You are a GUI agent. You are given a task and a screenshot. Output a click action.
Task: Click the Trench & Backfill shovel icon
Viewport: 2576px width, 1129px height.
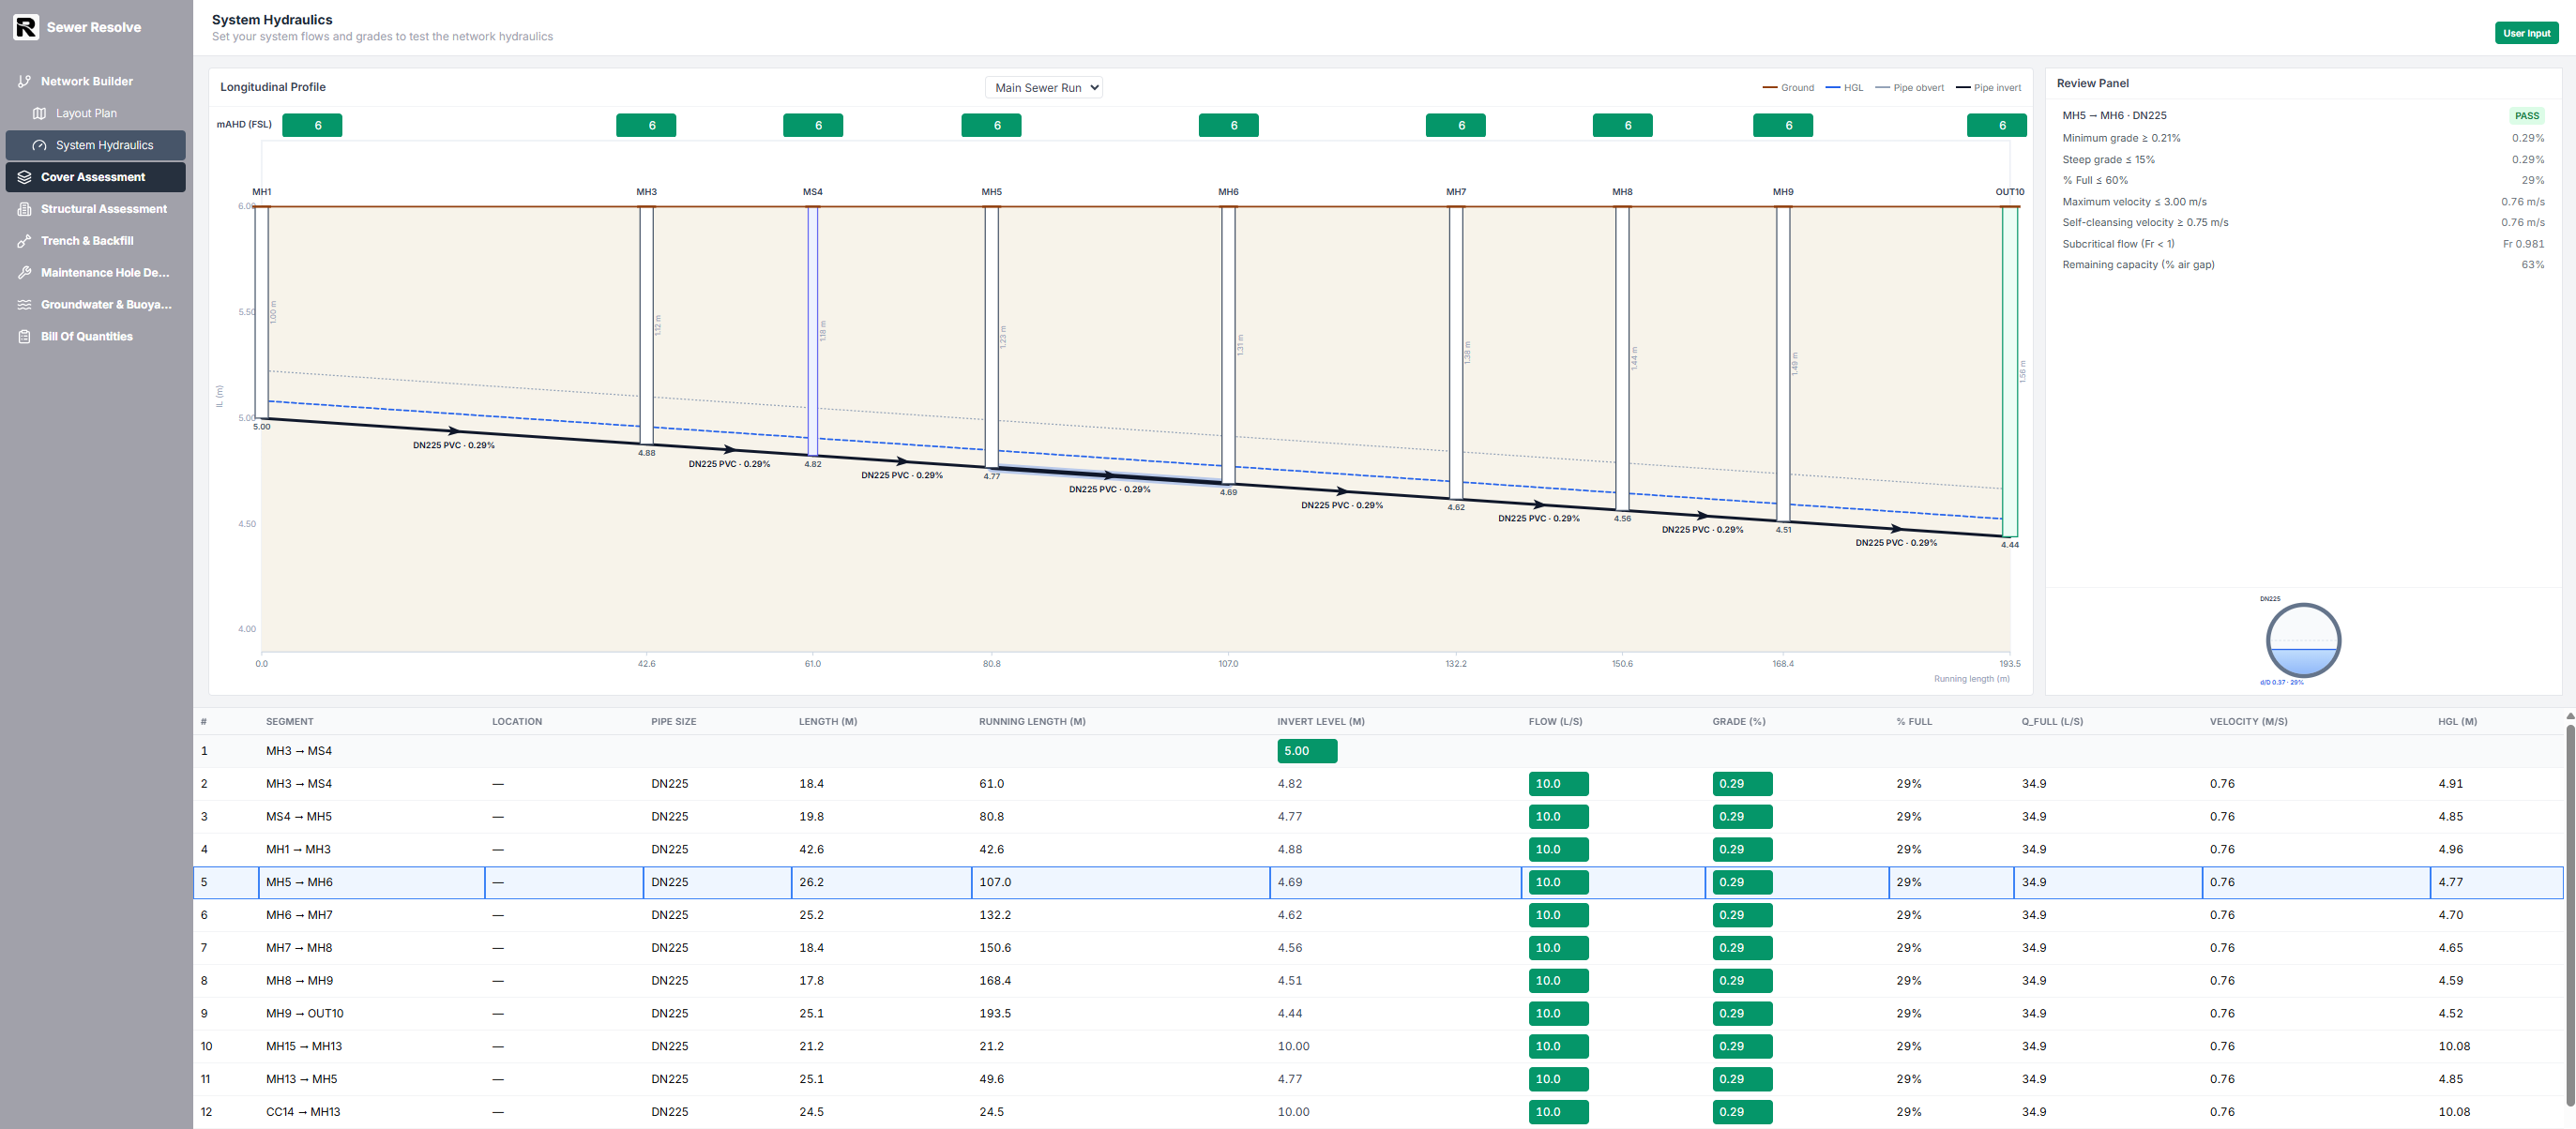[24, 241]
